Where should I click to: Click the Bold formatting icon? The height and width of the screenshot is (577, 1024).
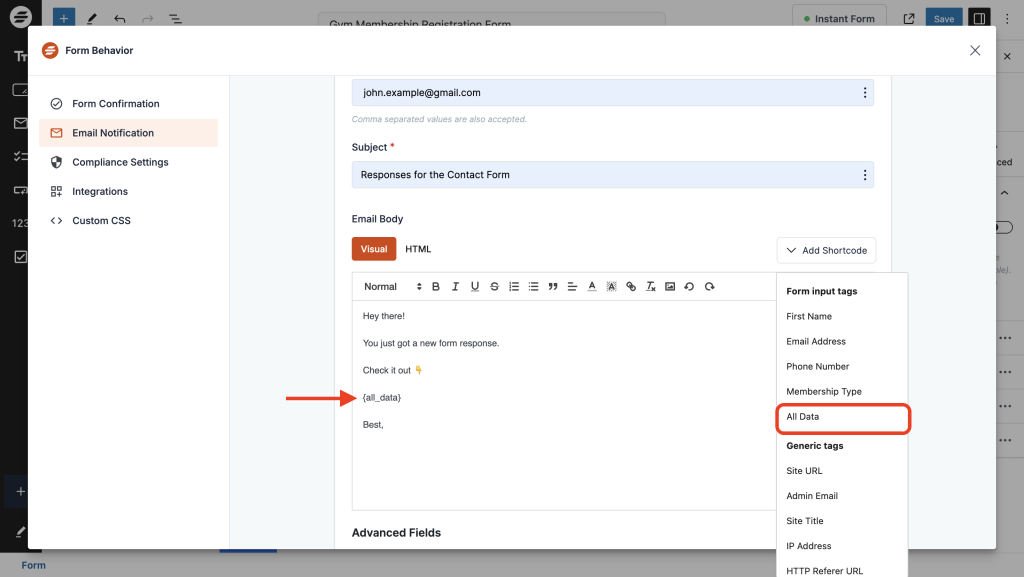[x=436, y=287]
